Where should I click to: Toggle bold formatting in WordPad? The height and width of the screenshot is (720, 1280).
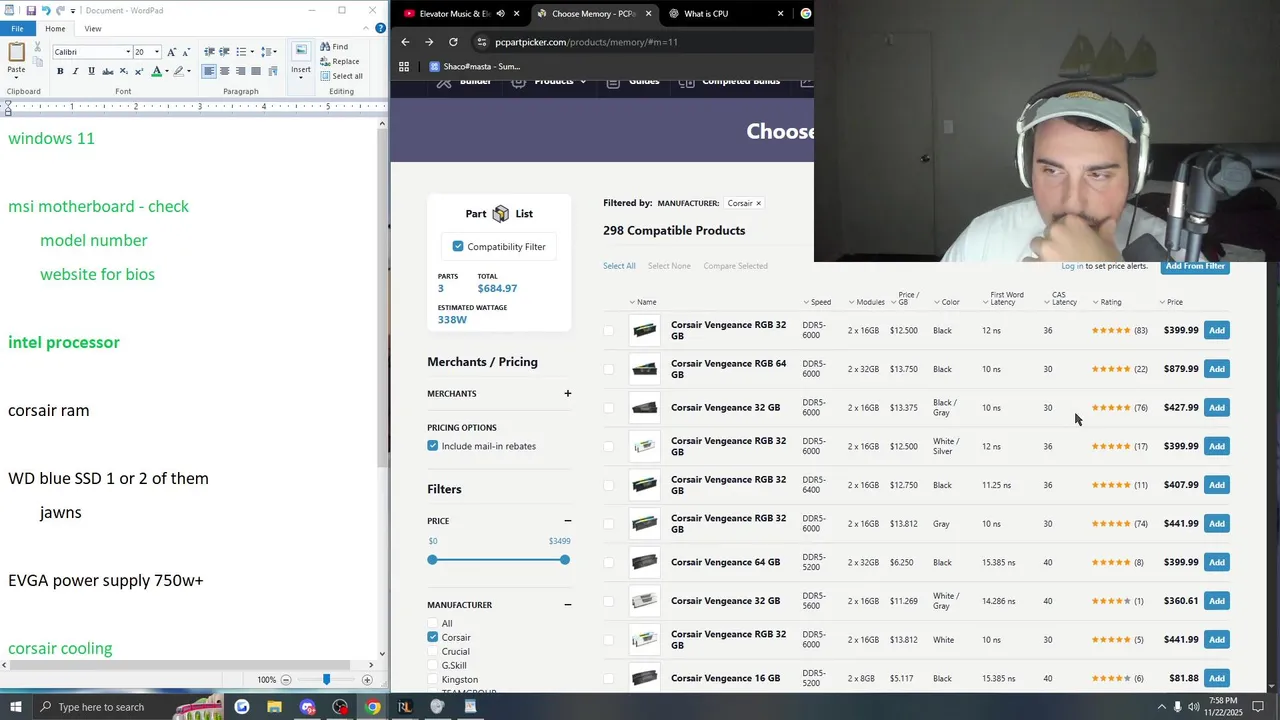[60, 71]
